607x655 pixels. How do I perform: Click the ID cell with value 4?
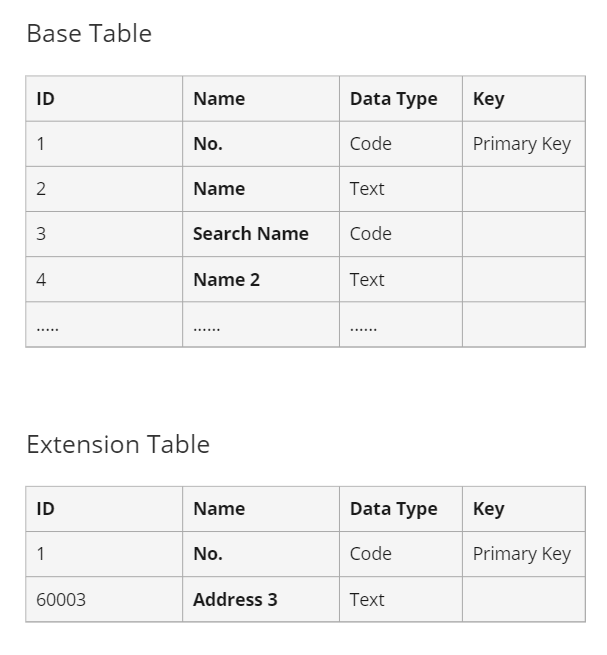point(41,280)
